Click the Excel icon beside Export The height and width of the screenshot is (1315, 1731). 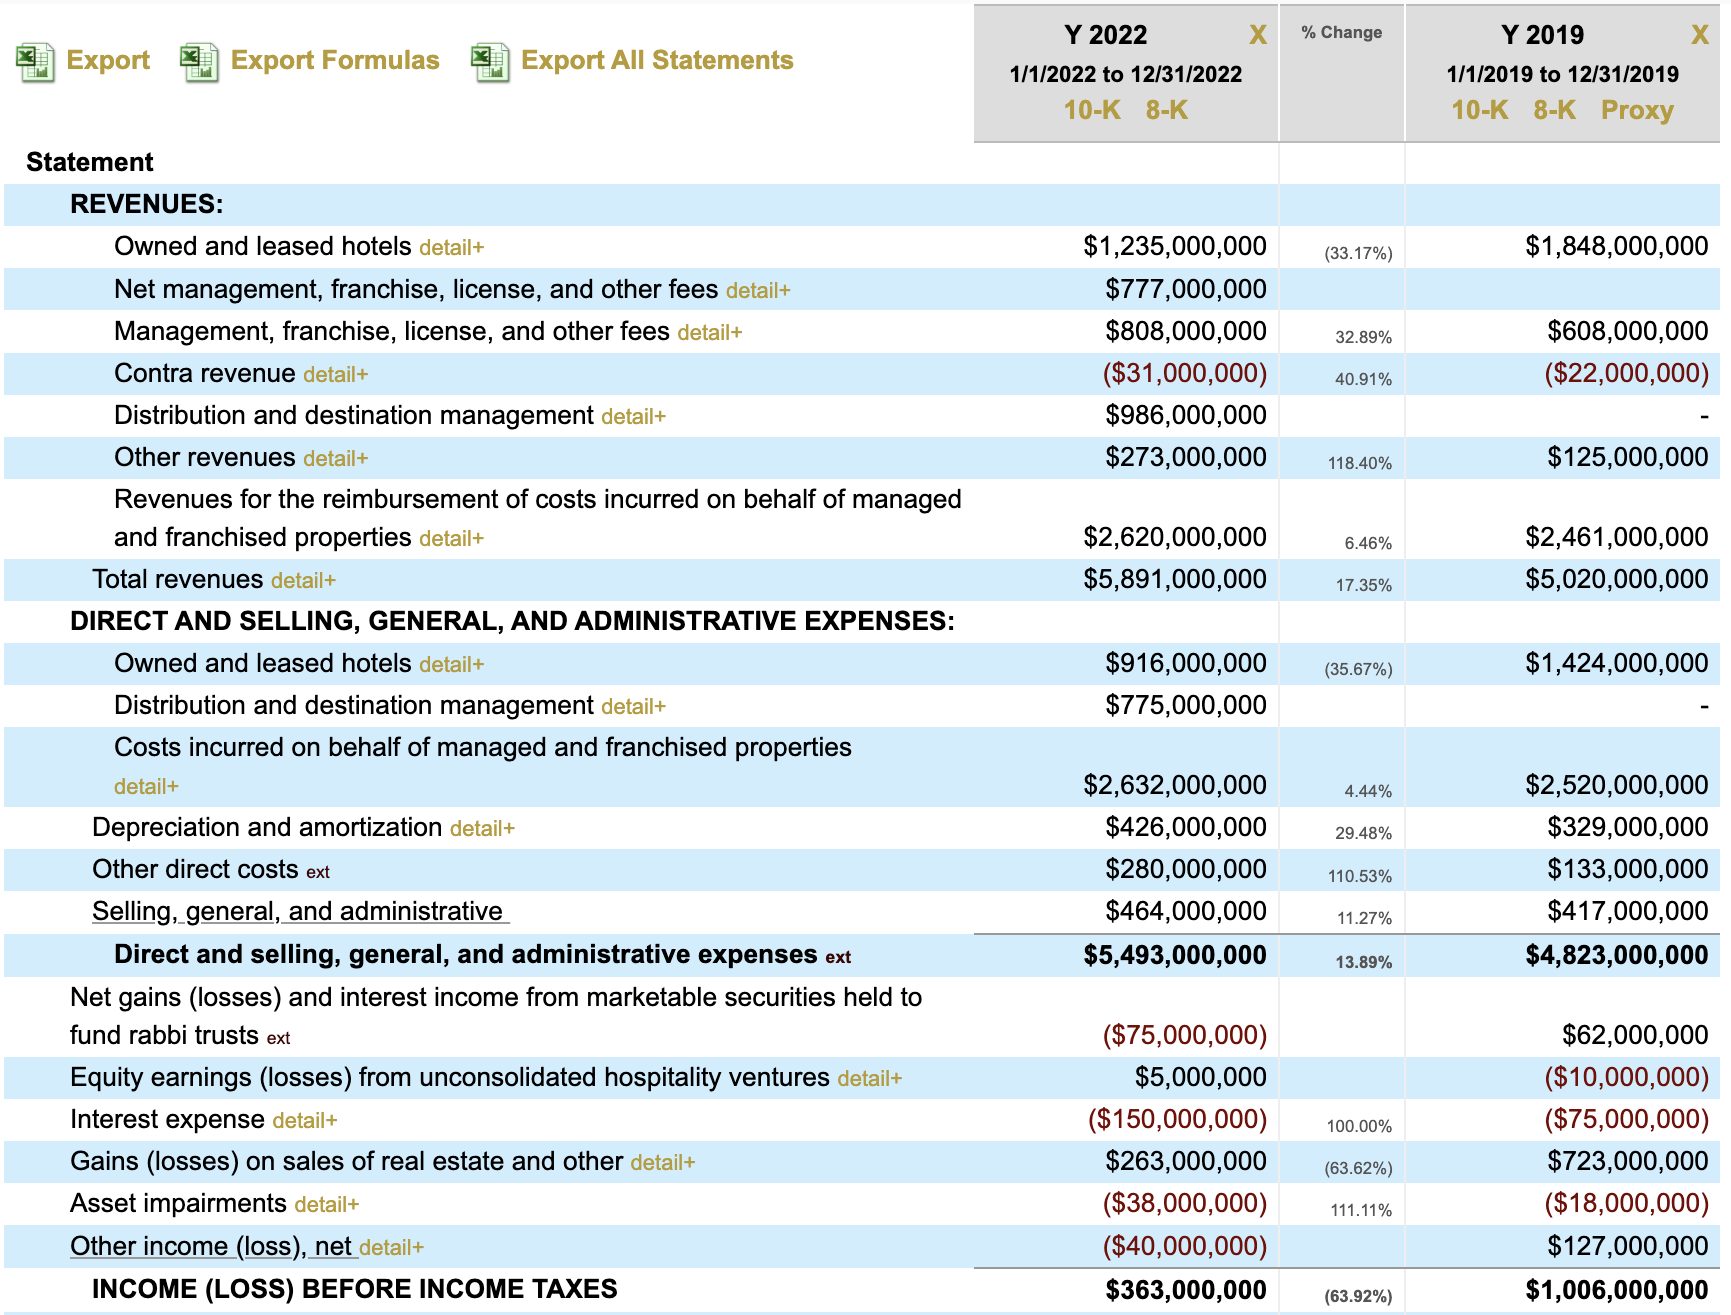pyautogui.click(x=35, y=62)
